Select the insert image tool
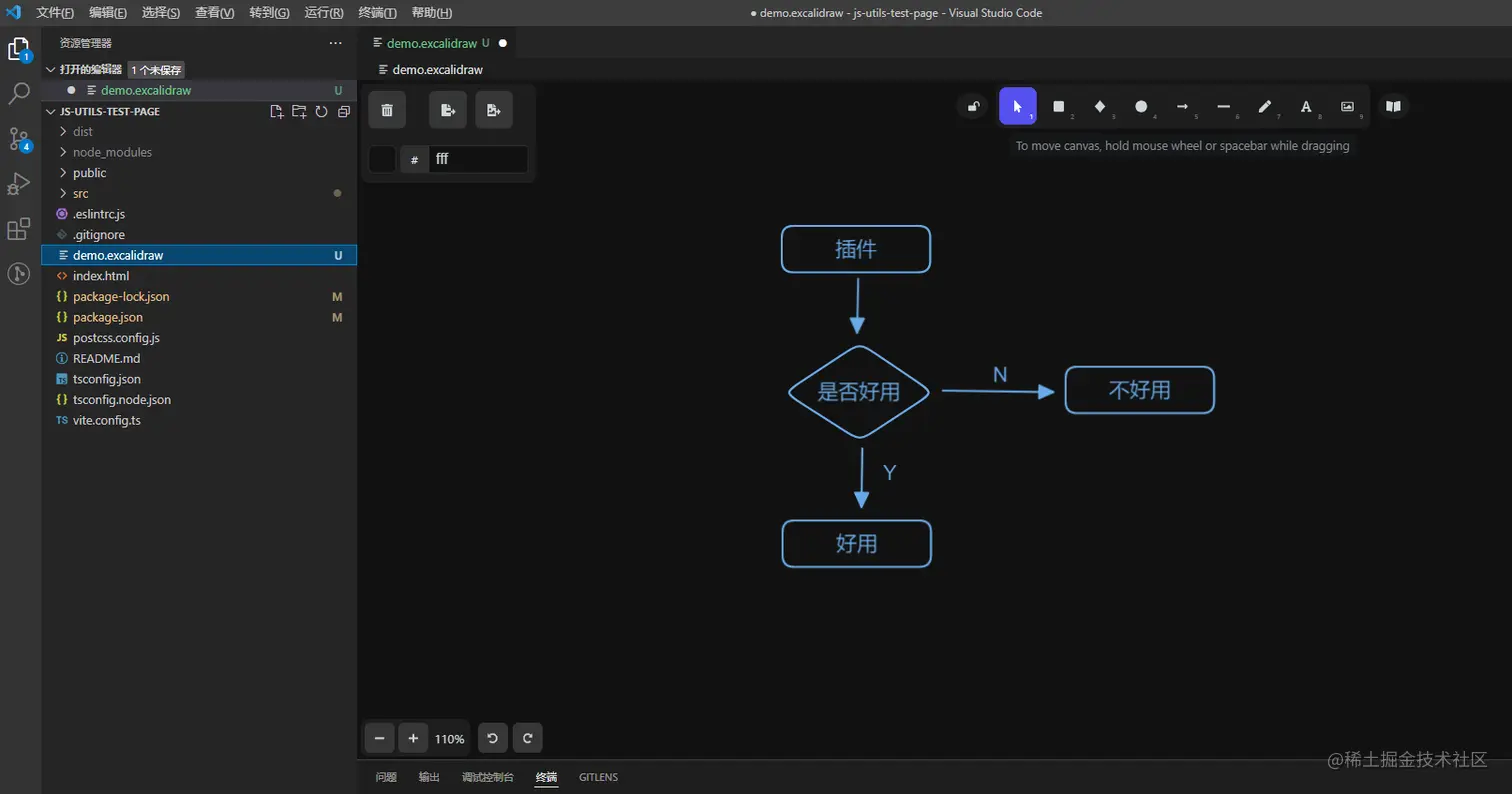The height and width of the screenshot is (794, 1512). tap(1347, 106)
